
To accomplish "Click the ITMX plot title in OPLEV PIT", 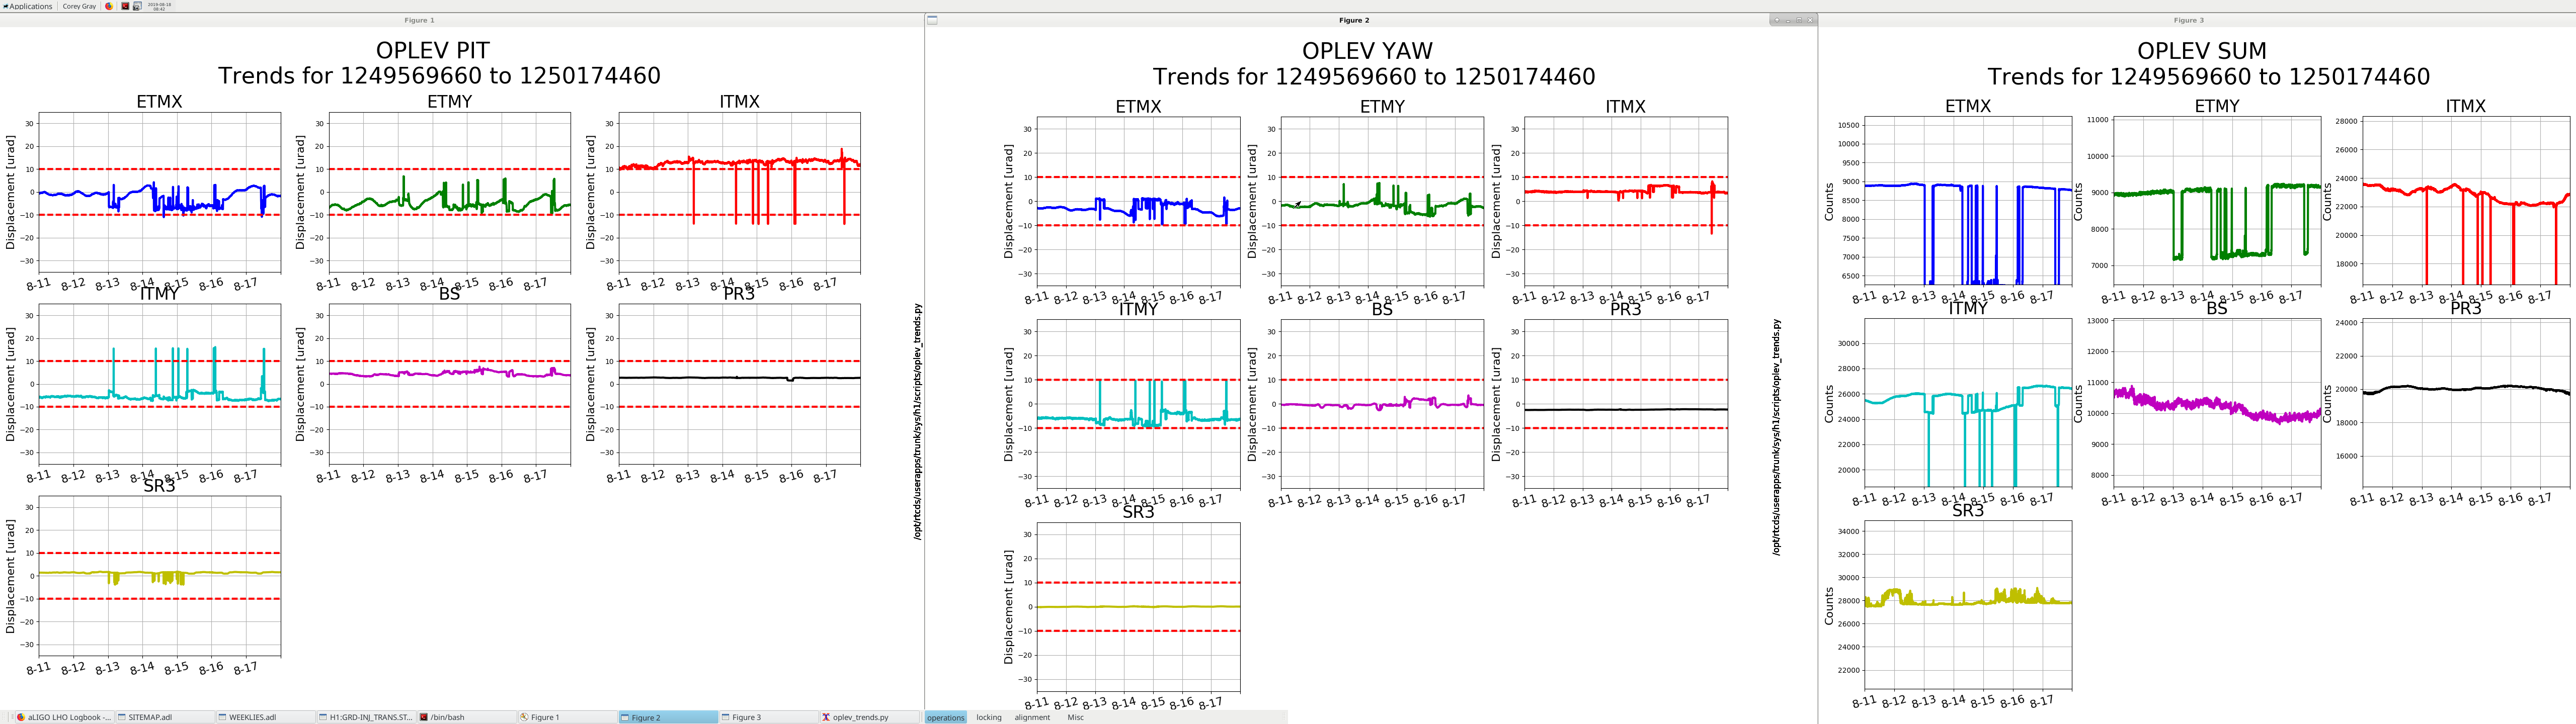I will tap(739, 101).
